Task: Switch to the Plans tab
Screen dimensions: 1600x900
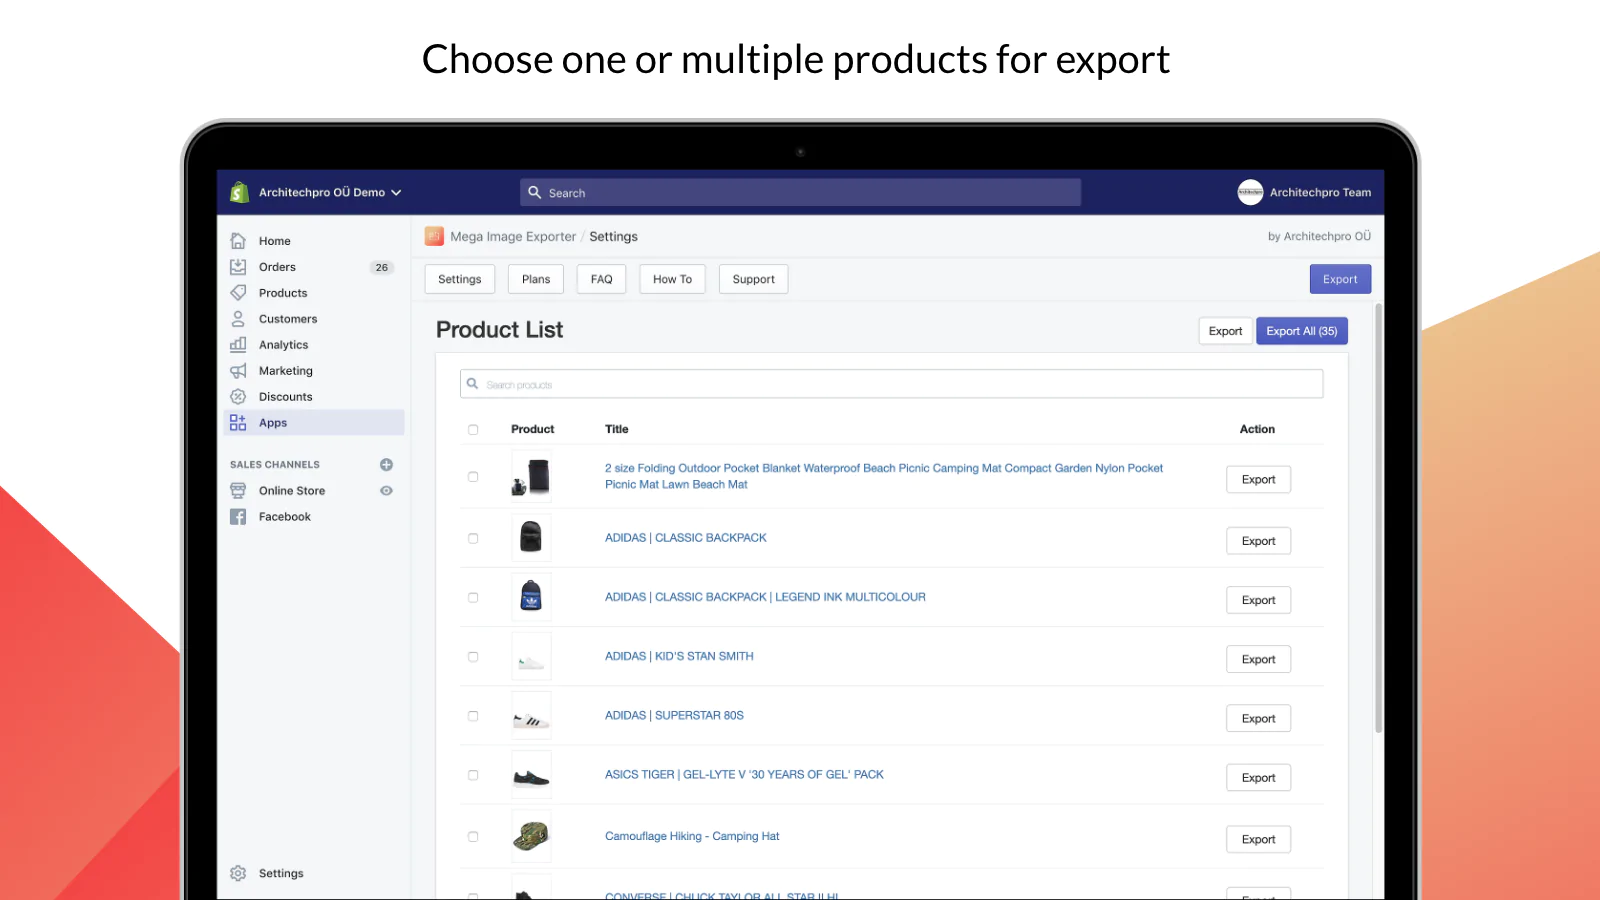Action: click(535, 279)
